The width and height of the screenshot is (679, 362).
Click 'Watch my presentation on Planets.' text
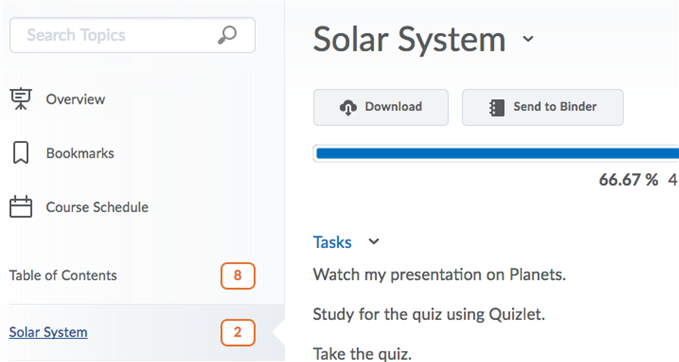point(440,275)
